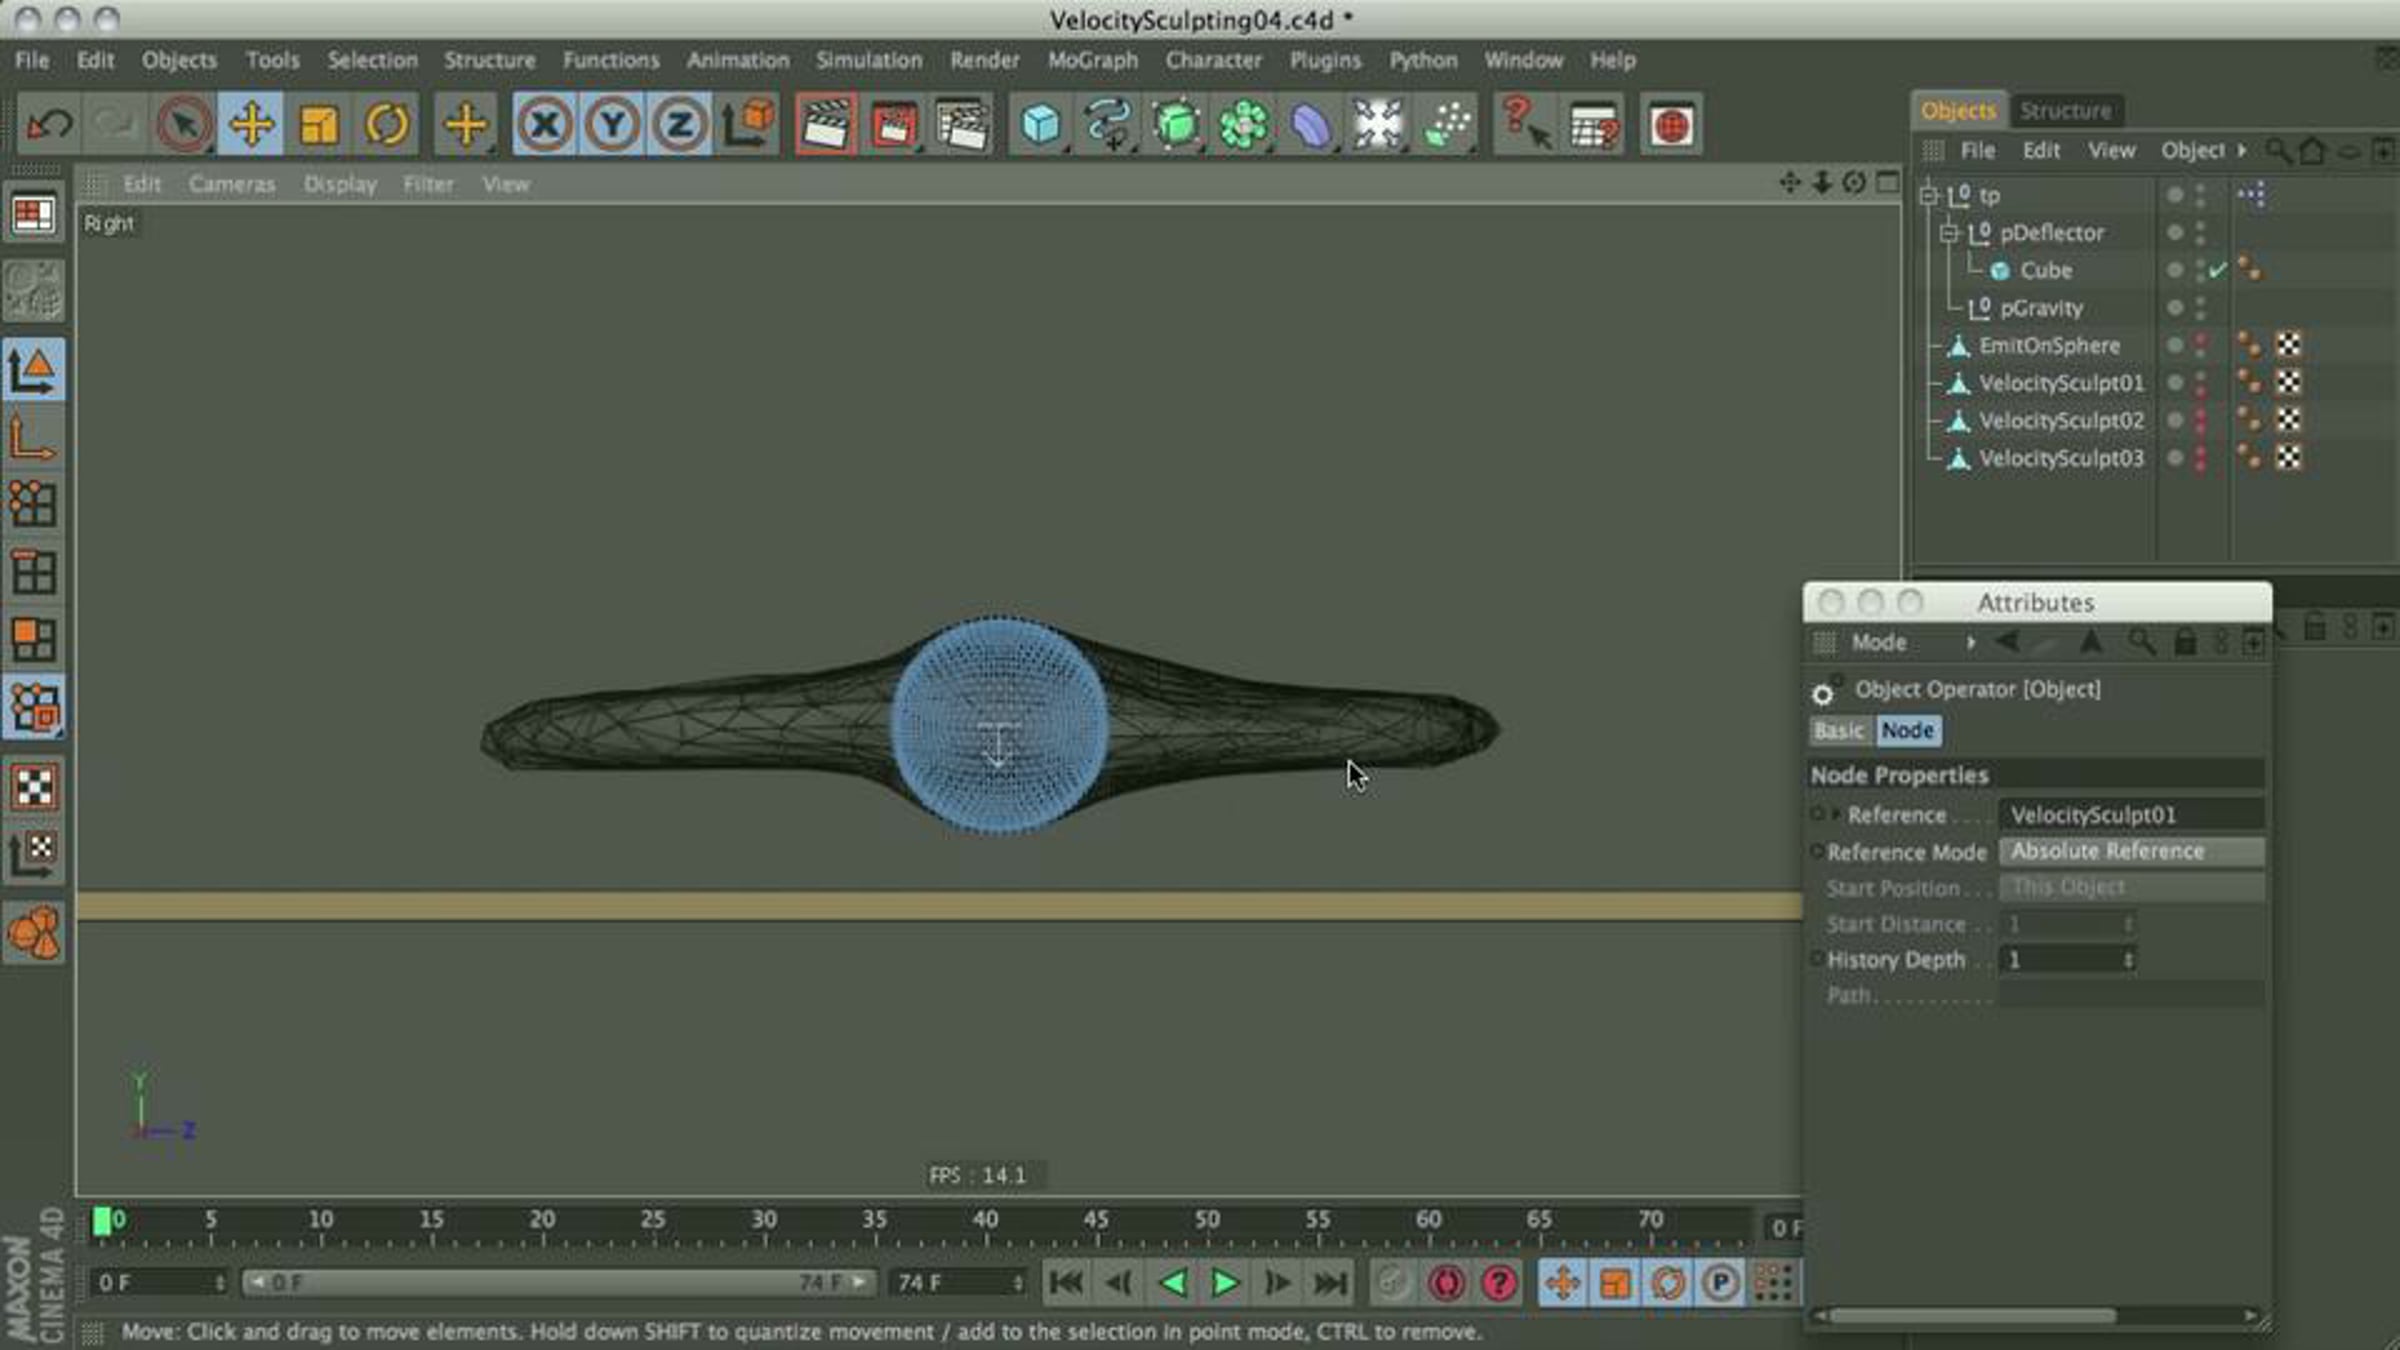Click the Basic tab in Attributes
The image size is (2400, 1350).
point(1839,731)
